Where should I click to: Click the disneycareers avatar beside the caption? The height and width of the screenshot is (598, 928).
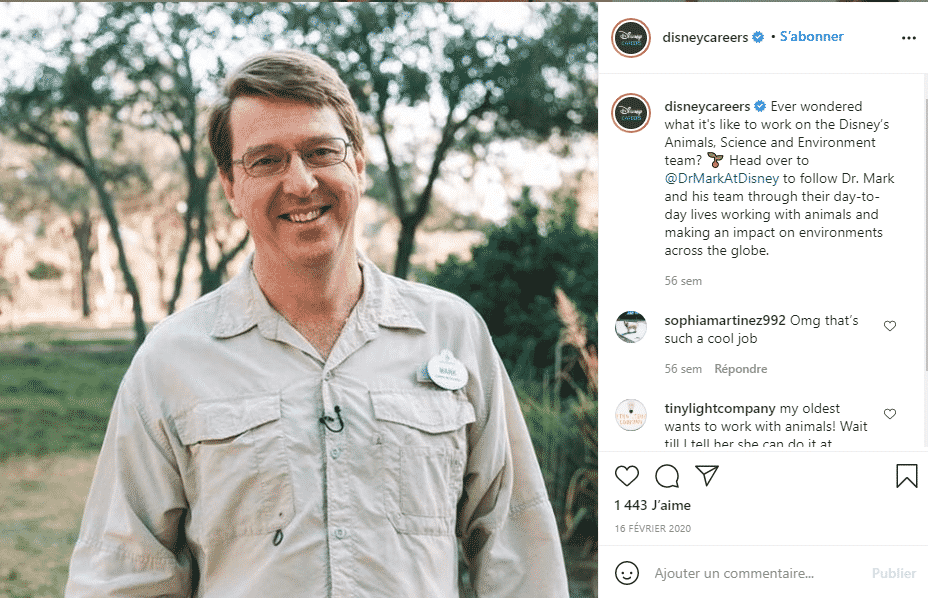(x=631, y=114)
